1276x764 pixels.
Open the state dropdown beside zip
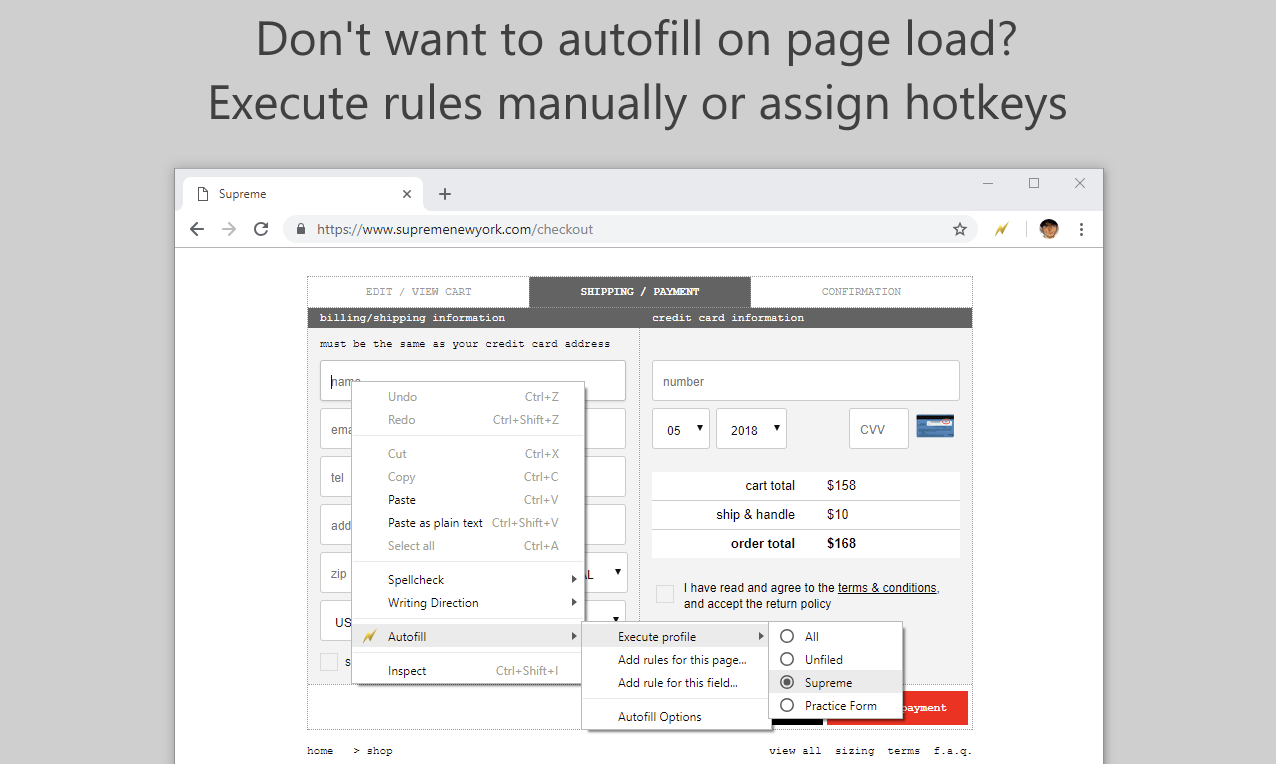tap(606, 573)
